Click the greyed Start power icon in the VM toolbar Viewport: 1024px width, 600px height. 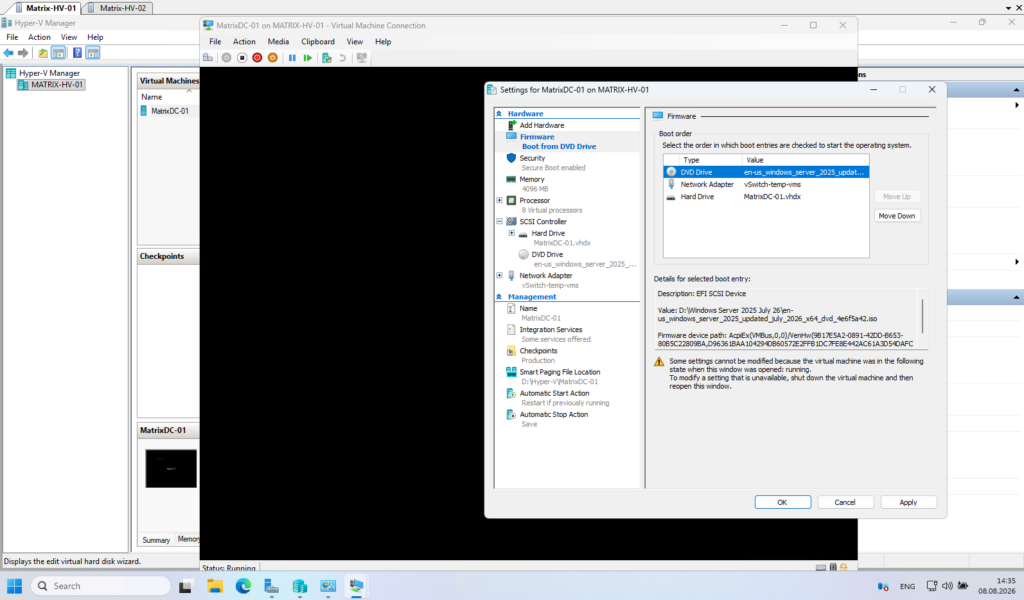point(226,58)
